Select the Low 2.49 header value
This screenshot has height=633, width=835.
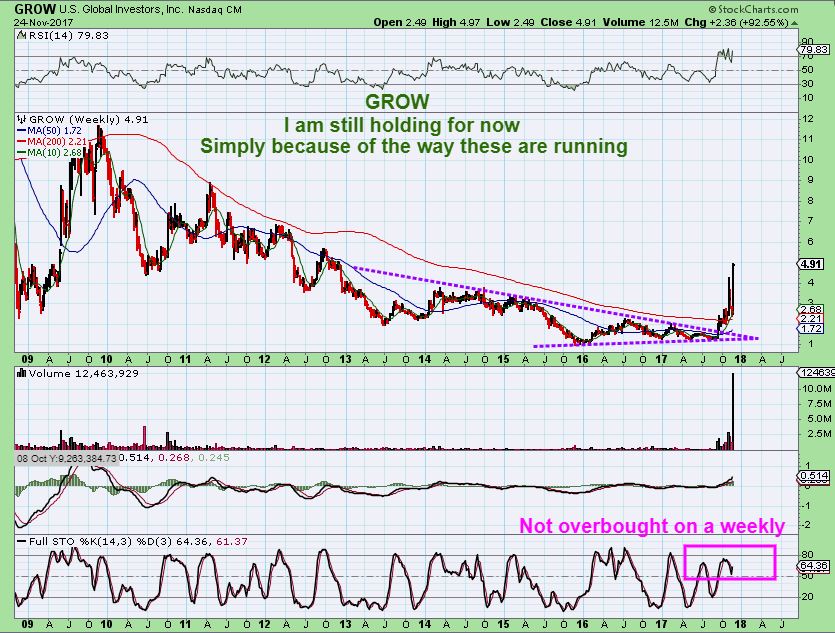510,22
